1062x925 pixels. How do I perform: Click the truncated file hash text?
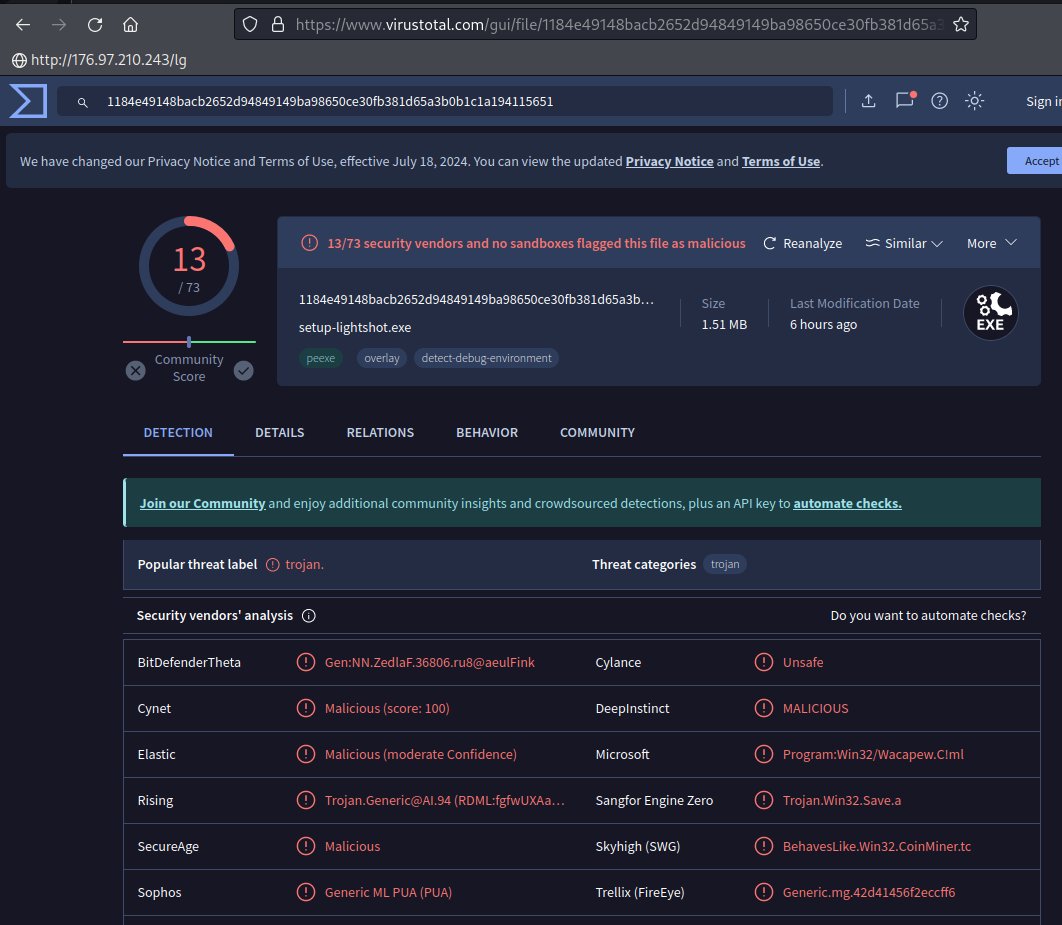pos(476,299)
